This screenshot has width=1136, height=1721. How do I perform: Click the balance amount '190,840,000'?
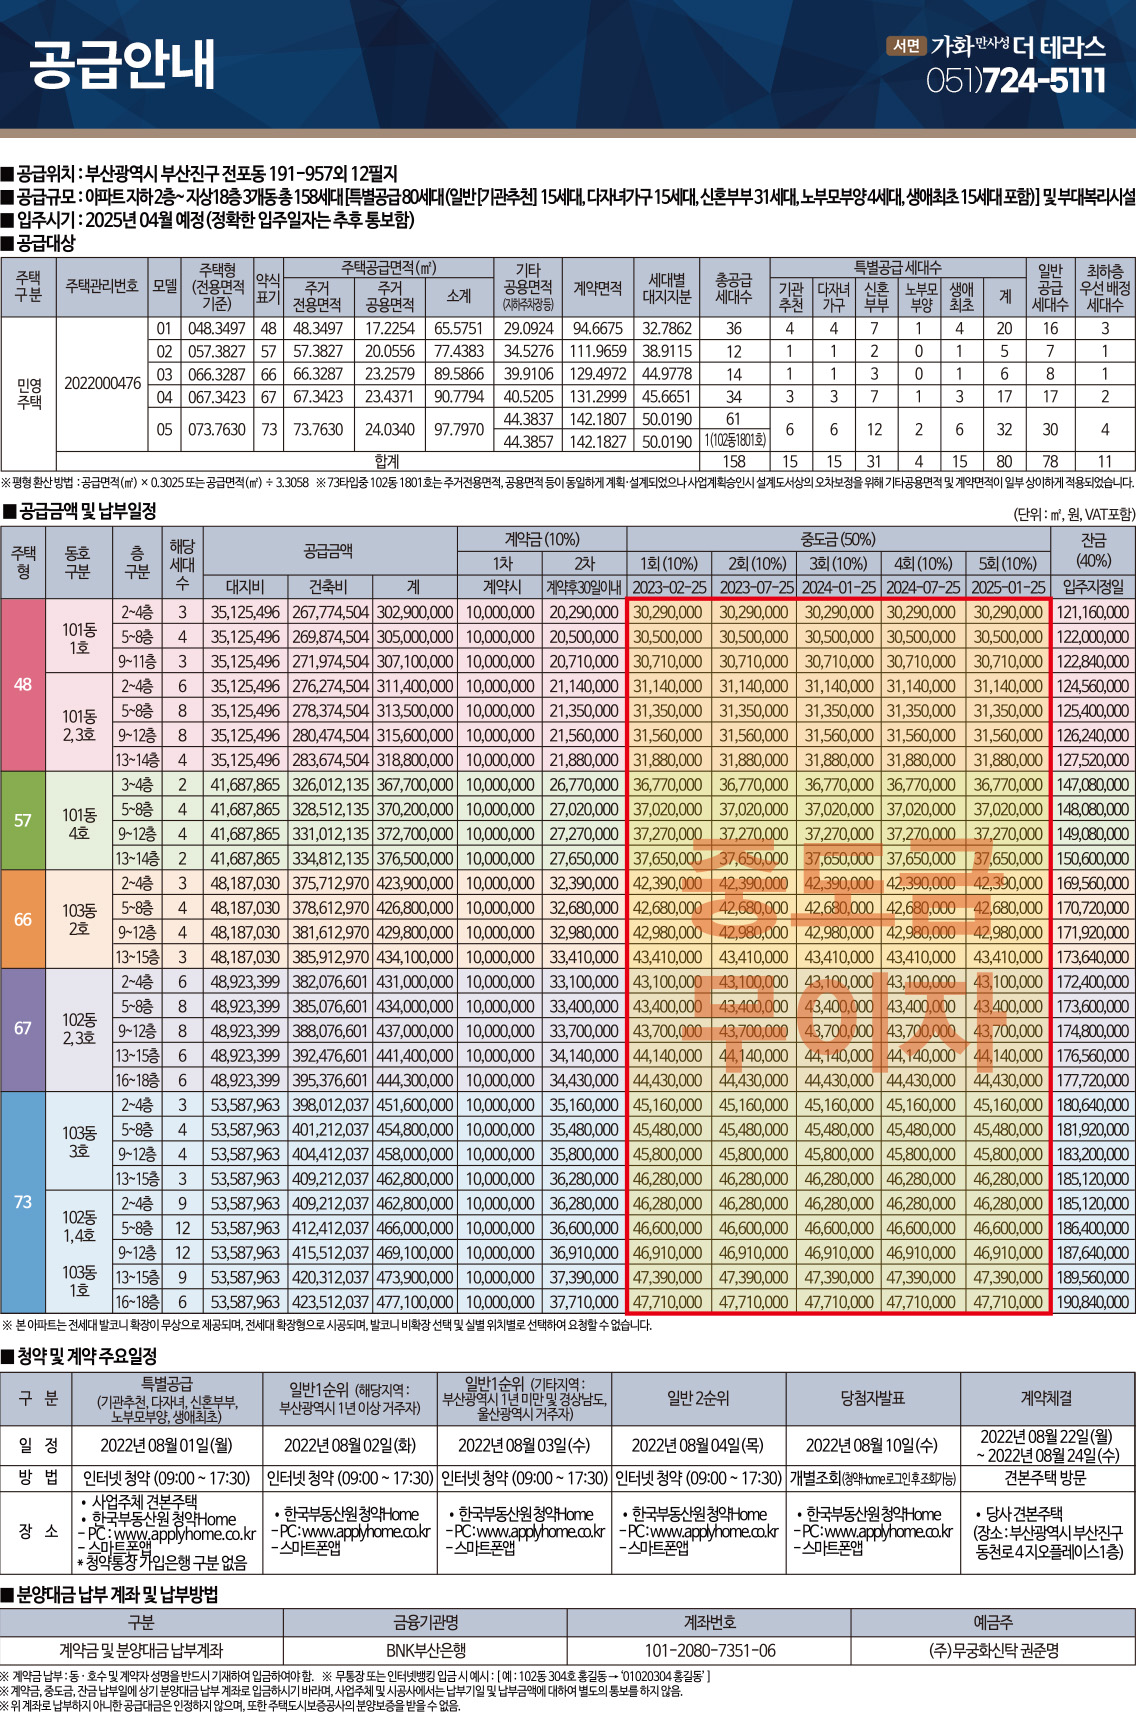(x=1093, y=1302)
